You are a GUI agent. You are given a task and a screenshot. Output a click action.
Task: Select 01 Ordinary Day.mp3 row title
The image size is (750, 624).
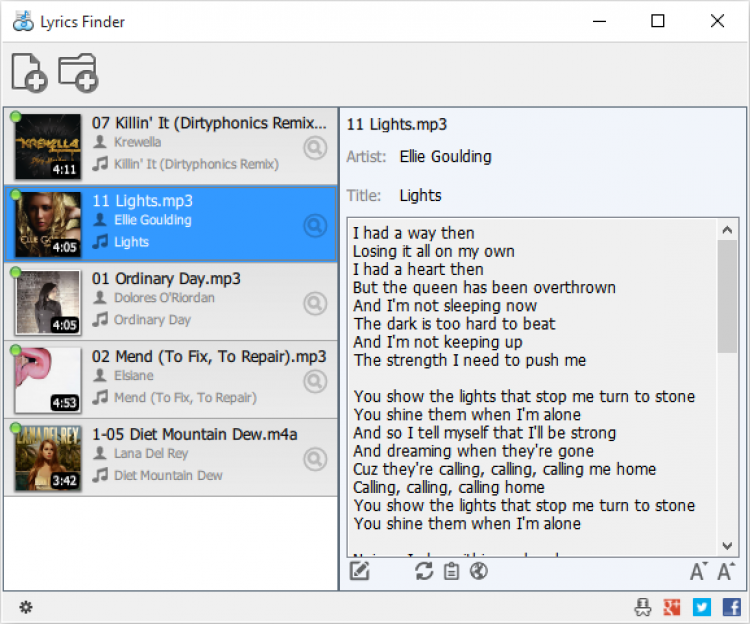tap(166, 278)
